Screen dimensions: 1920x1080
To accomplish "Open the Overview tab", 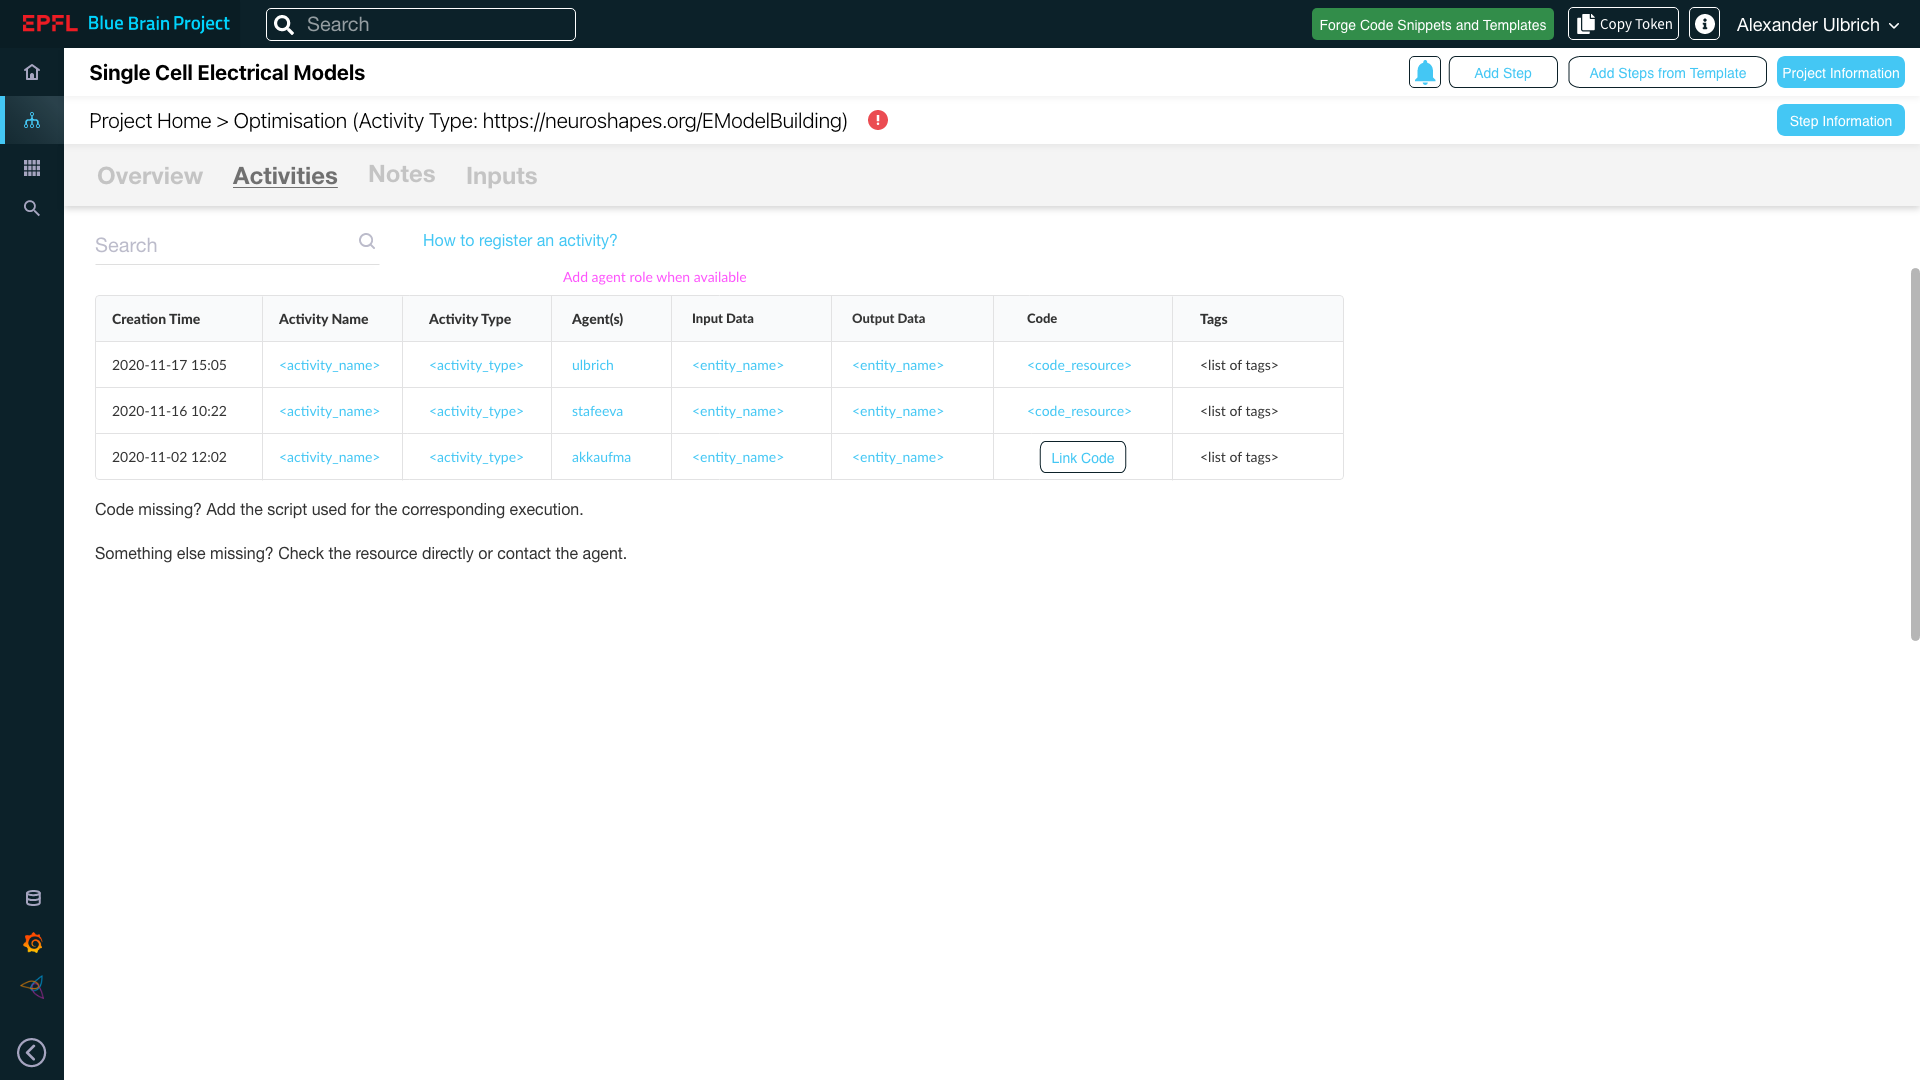I will tap(148, 175).
